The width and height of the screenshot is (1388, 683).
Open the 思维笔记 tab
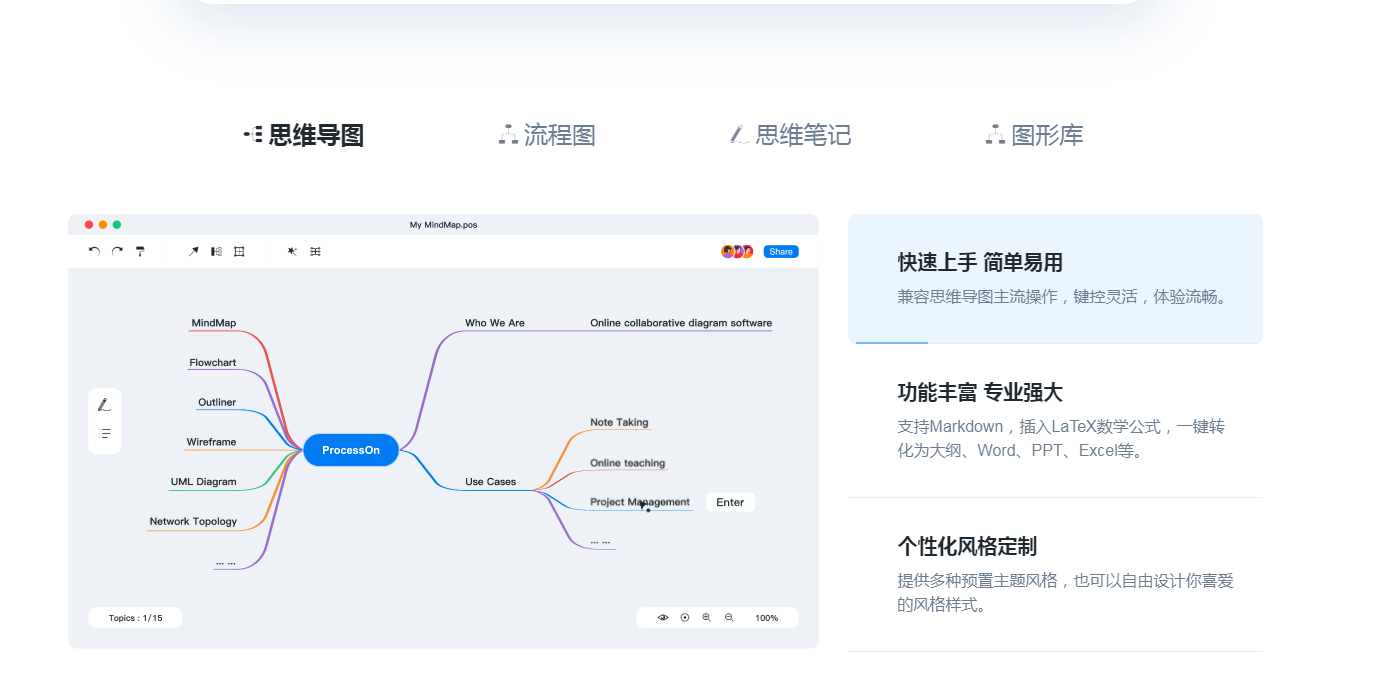(791, 135)
